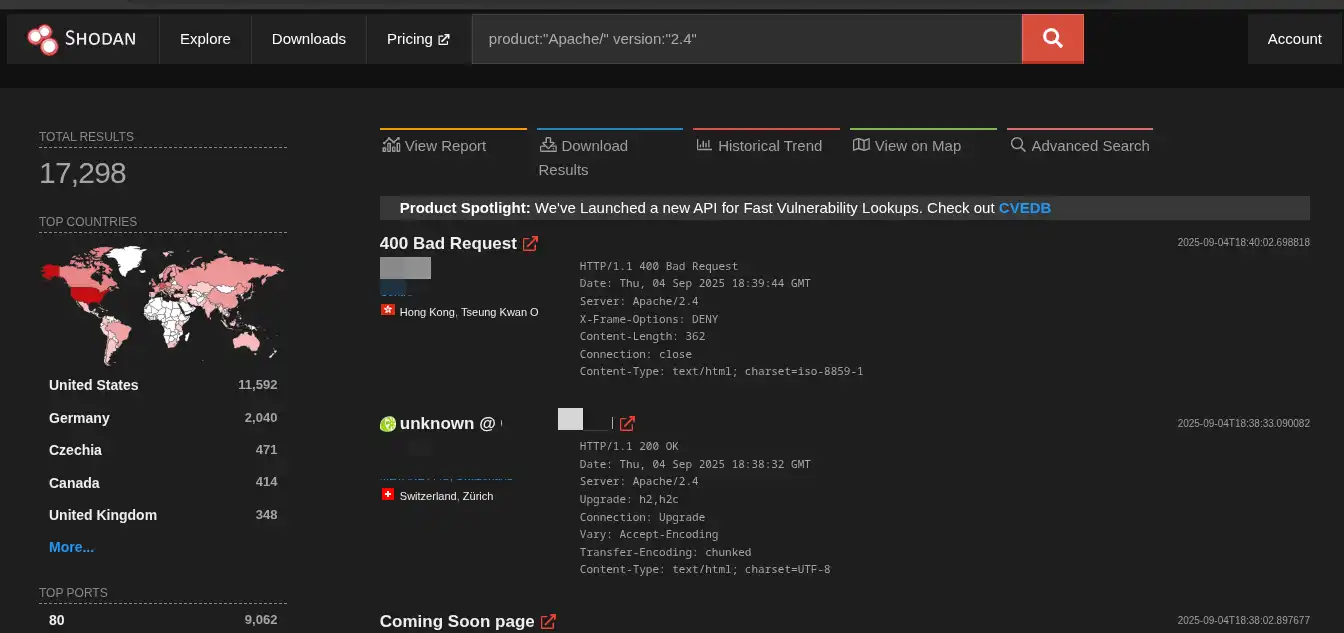Follow the CVEDB link in Product Spotlight
Screen dimensions: 1344x633
[x=1024, y=208]
